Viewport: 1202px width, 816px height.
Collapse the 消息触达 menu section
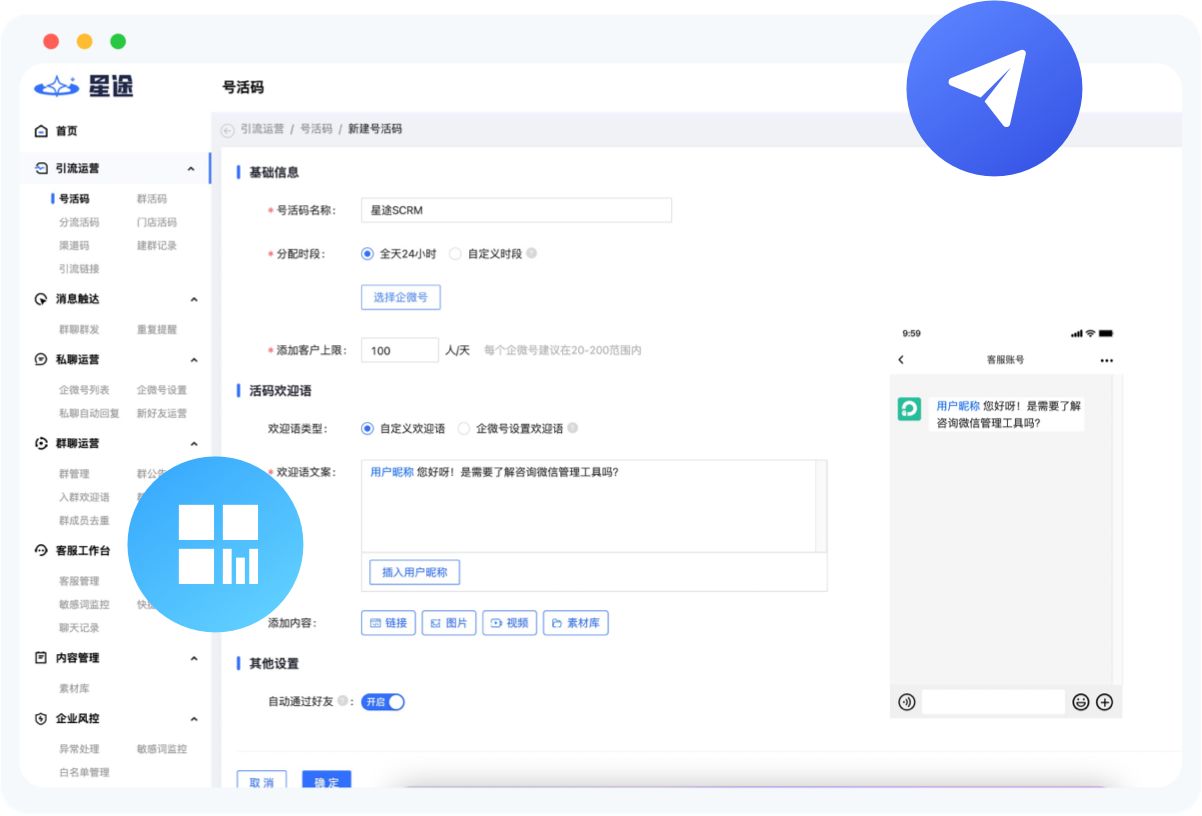point(193,299)
